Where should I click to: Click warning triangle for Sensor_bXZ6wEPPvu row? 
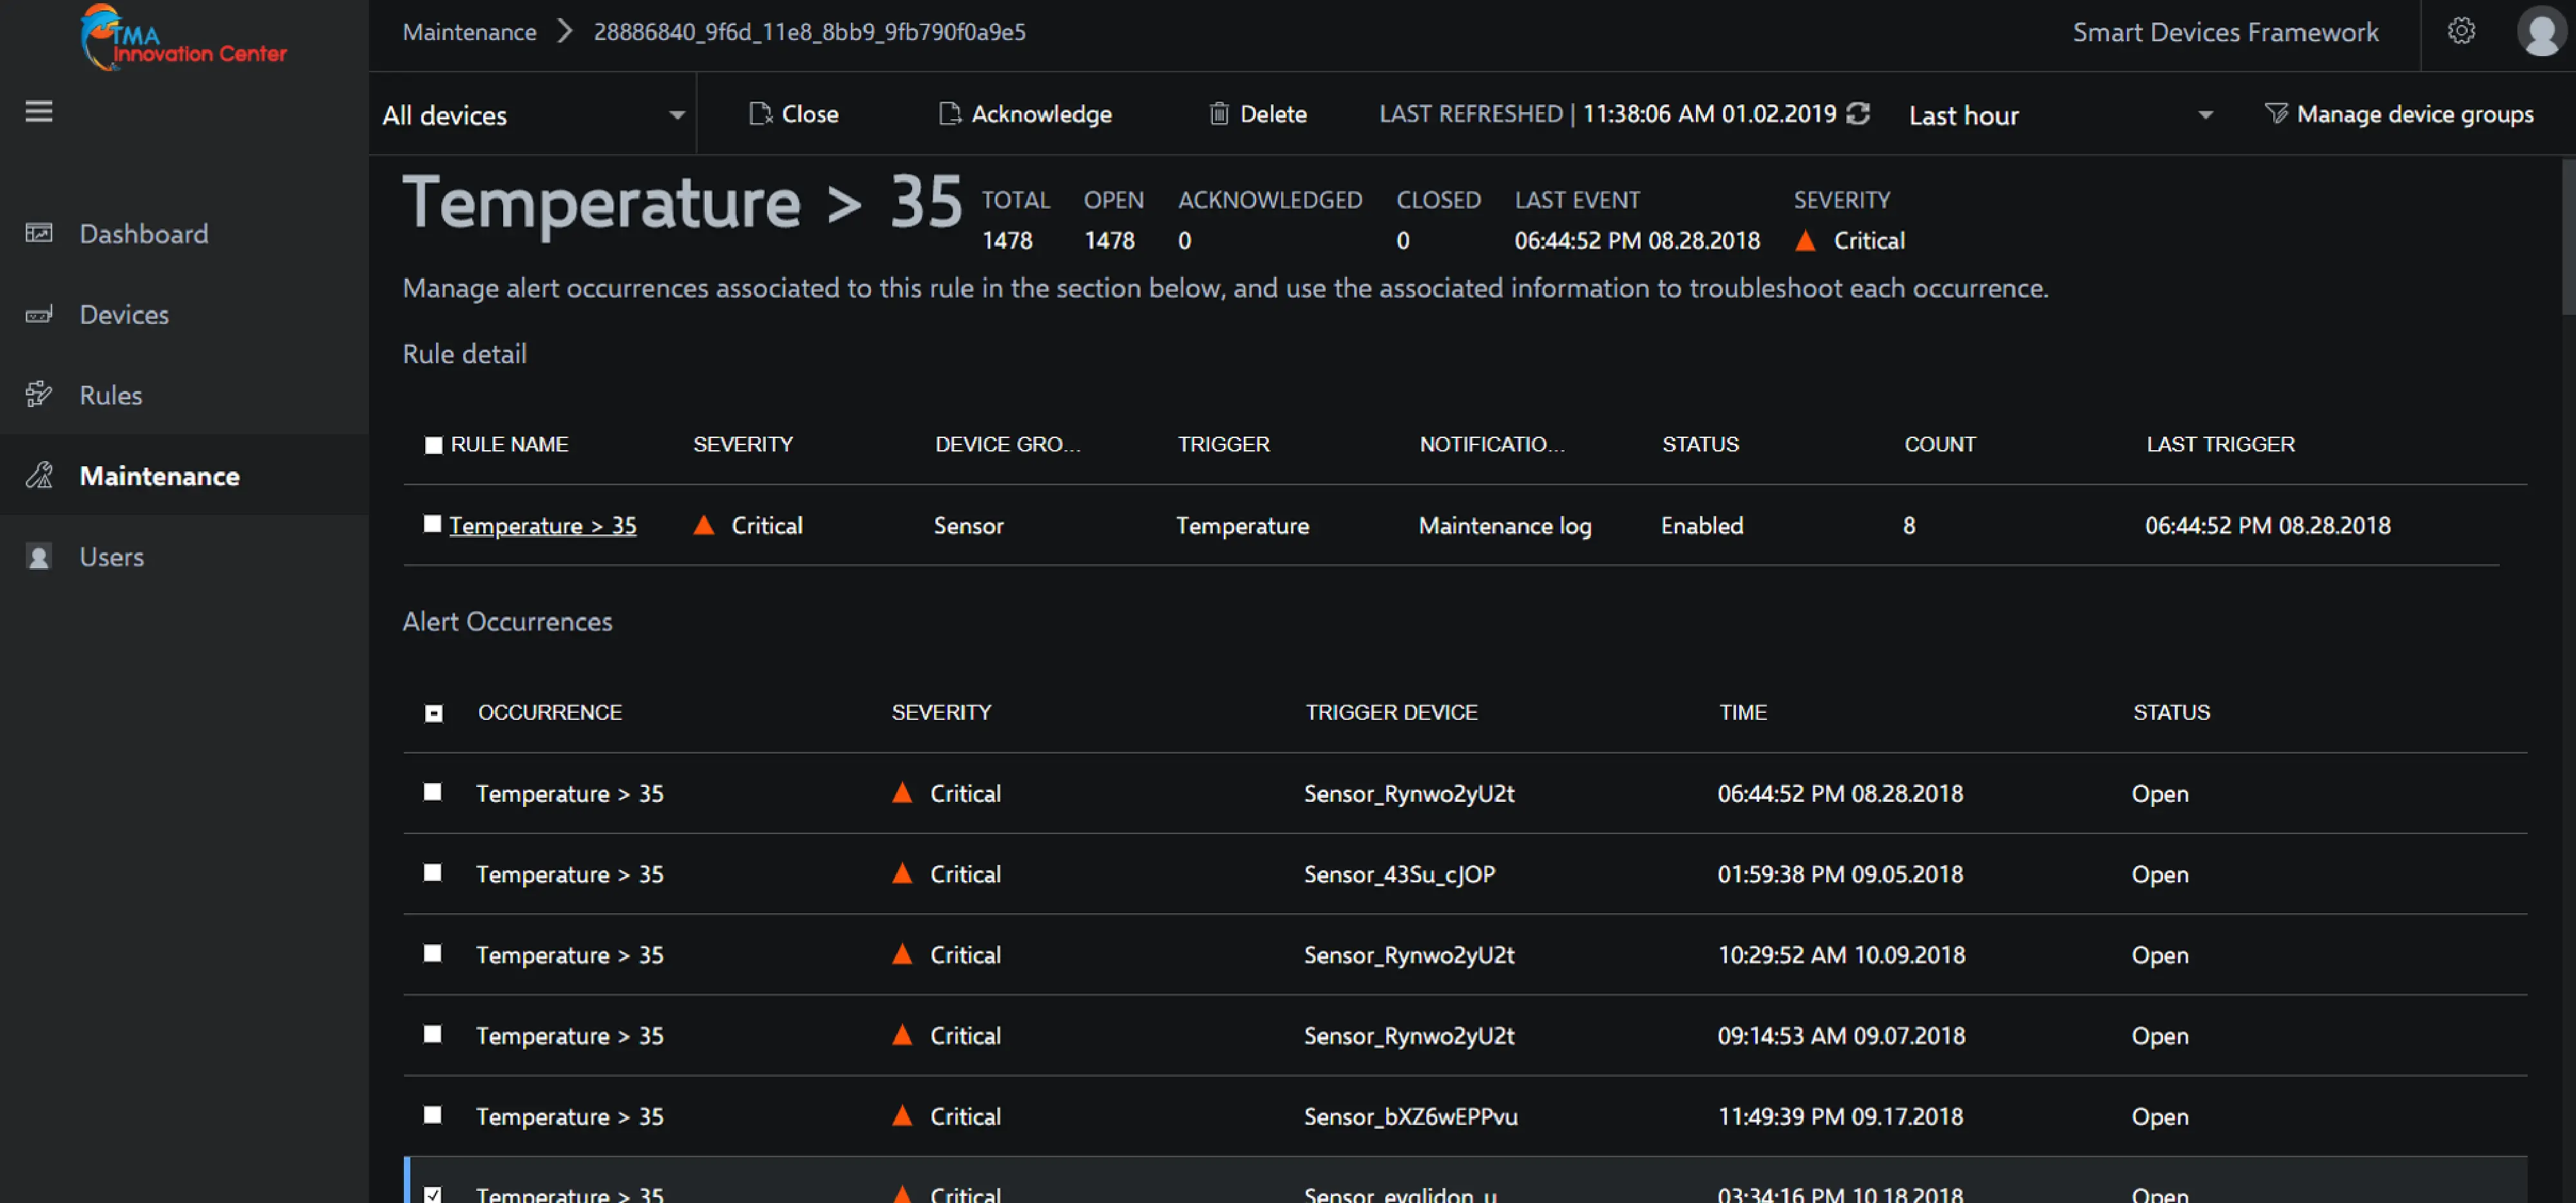pos(902,1116)
